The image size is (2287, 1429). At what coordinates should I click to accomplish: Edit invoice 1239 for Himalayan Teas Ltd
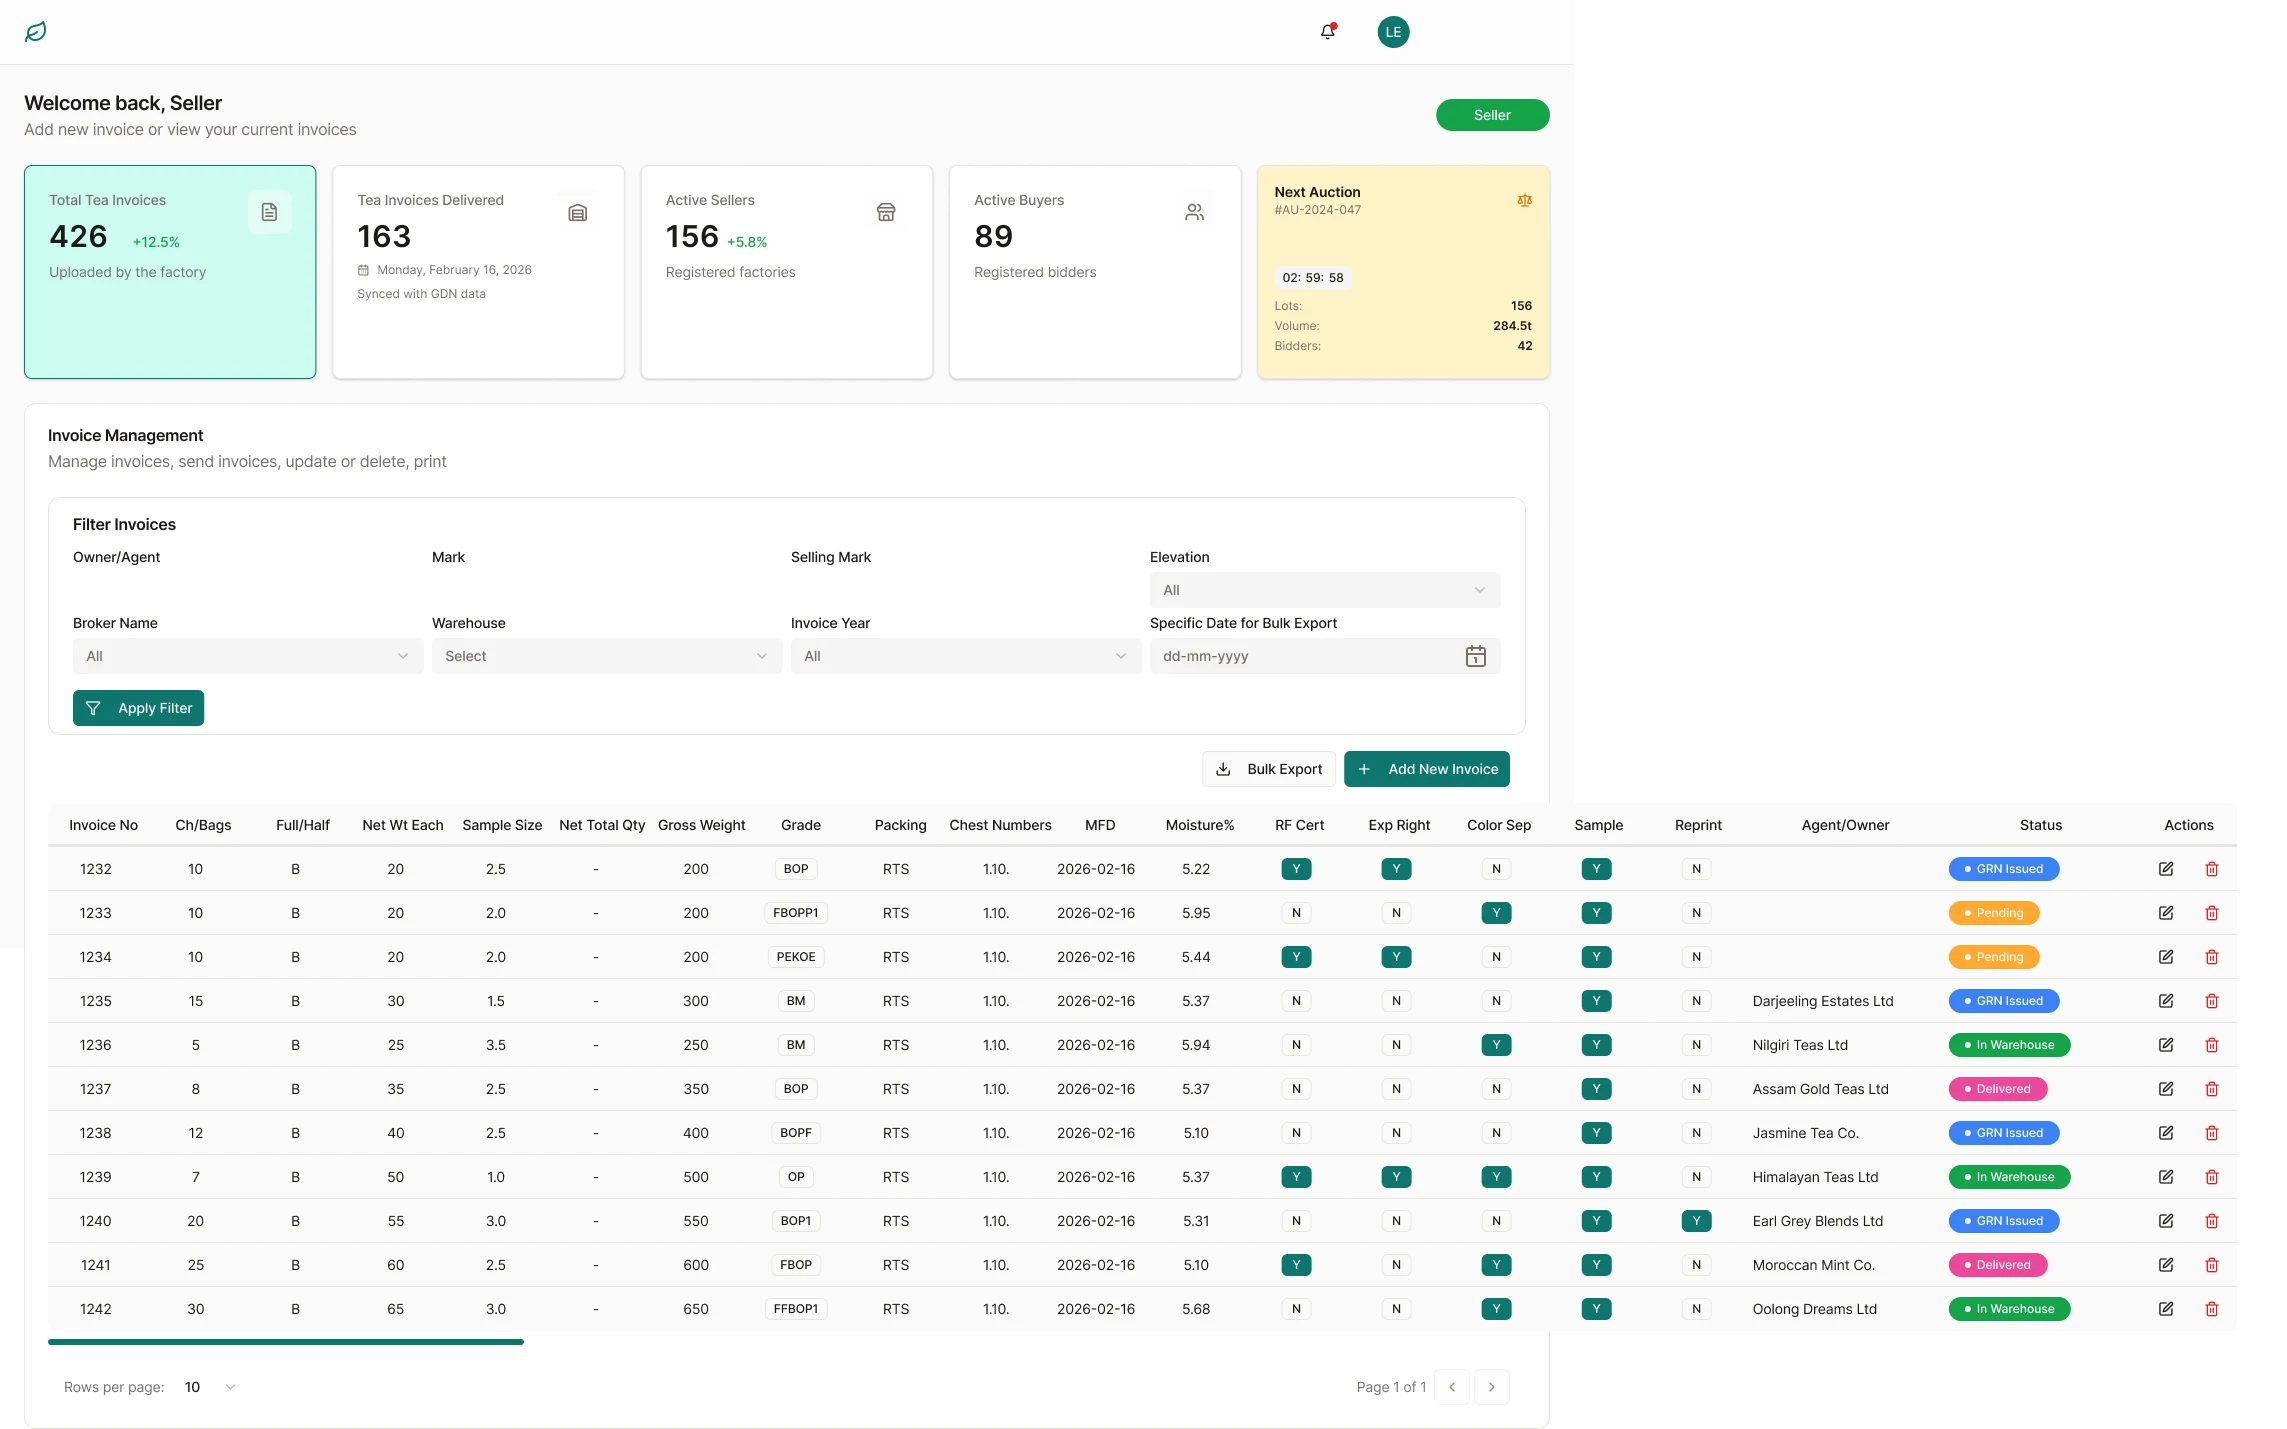[2166, 1177]
